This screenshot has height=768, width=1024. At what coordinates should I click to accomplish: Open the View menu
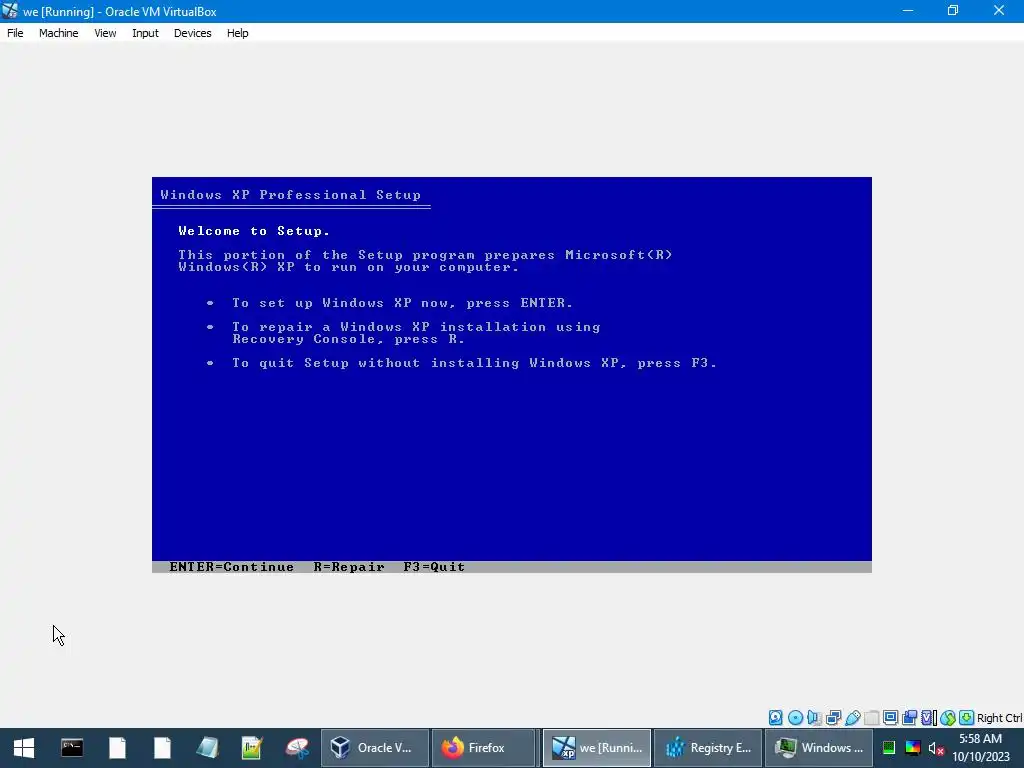105,33
